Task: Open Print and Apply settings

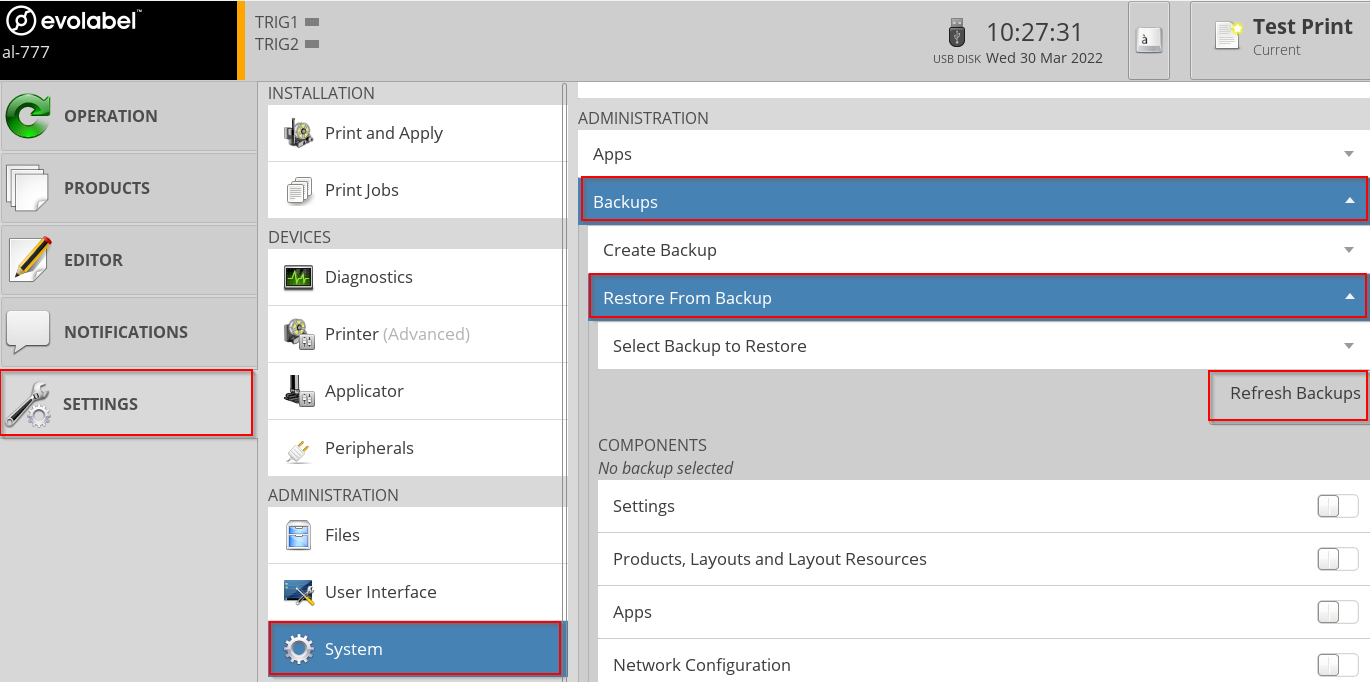Action: pos(417,133)
